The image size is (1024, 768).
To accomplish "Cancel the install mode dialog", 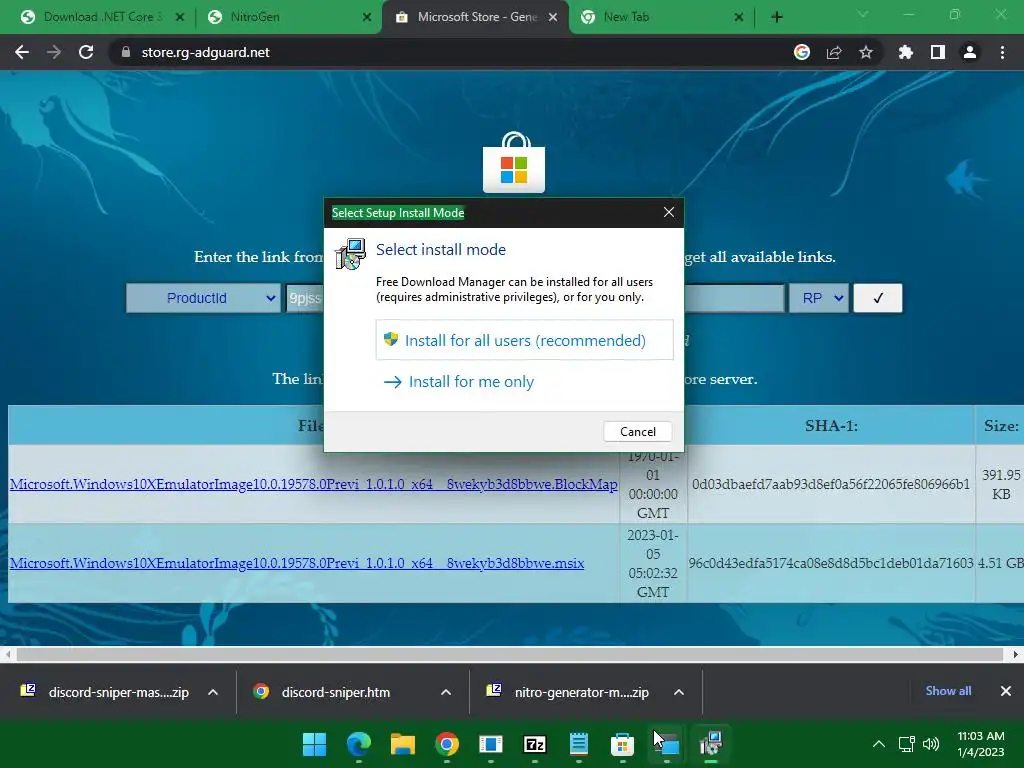I will point(637,432).
